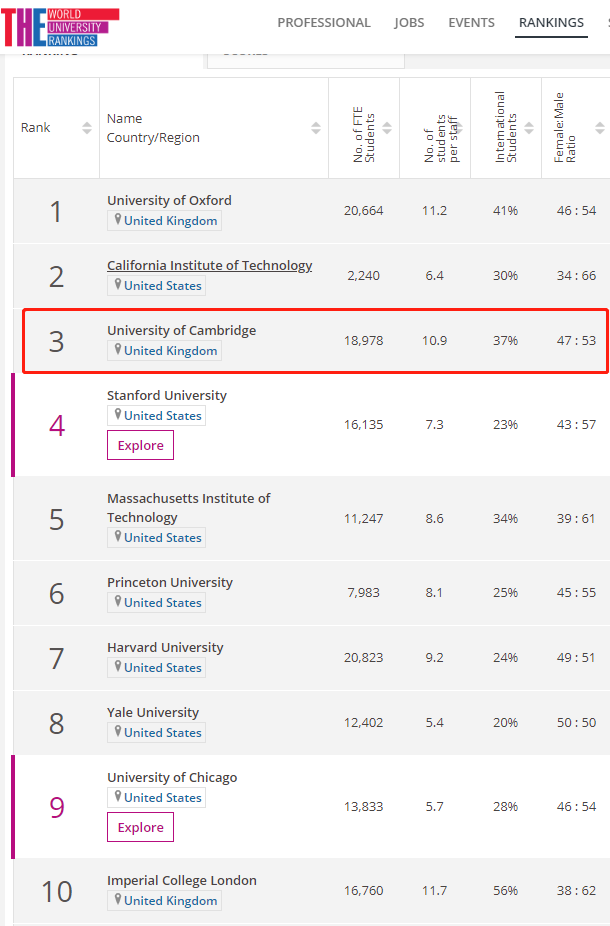
Task: Open University of Cambridge page
Action: 181,330
